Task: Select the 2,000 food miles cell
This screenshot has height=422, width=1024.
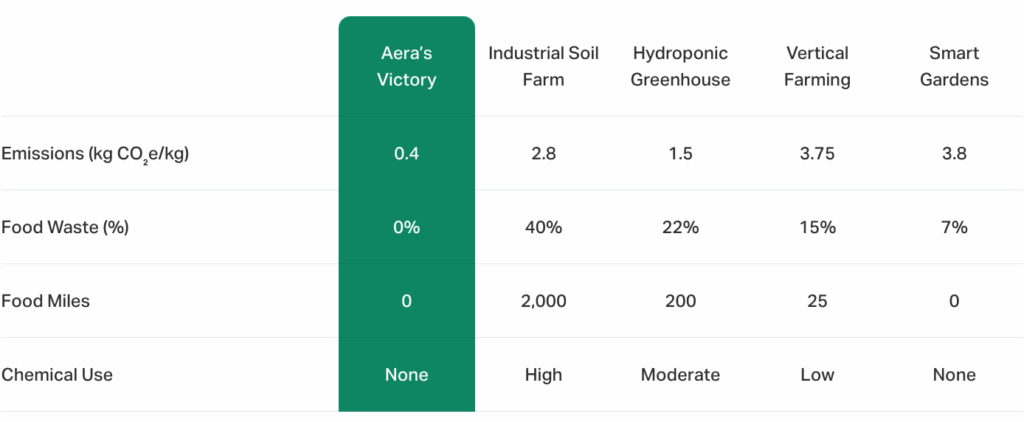Action: click(543, 301)
